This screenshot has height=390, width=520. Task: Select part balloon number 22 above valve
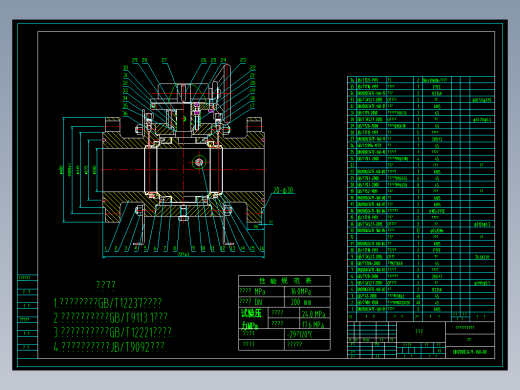coord(253,68)
